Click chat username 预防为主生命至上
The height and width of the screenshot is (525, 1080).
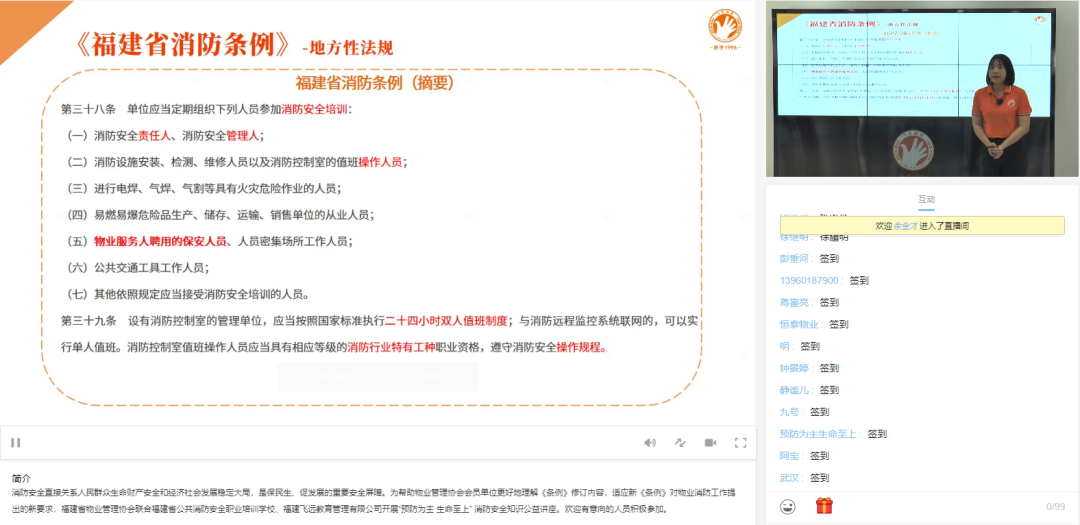click(x=819, y=434)
